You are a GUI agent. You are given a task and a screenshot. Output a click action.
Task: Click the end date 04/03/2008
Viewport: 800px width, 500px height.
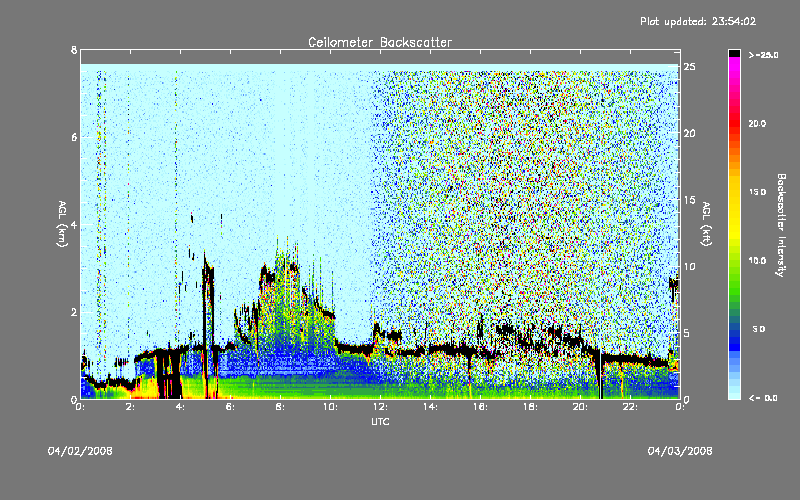pyautogui.click(x=680, y=451)
